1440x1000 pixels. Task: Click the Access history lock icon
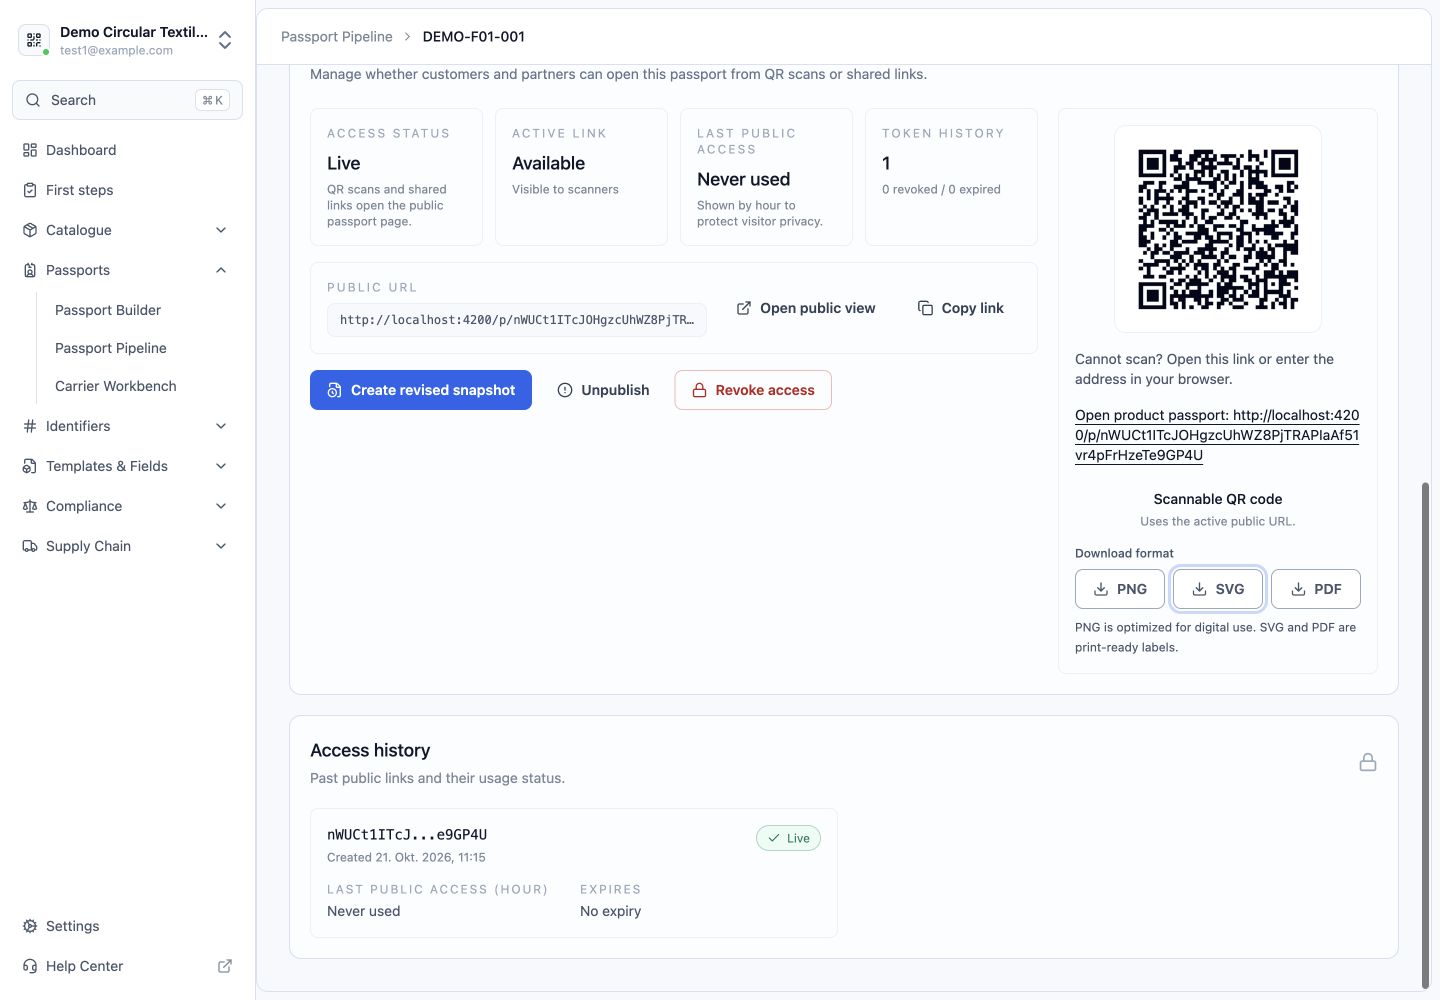(x=1368, y=763)
